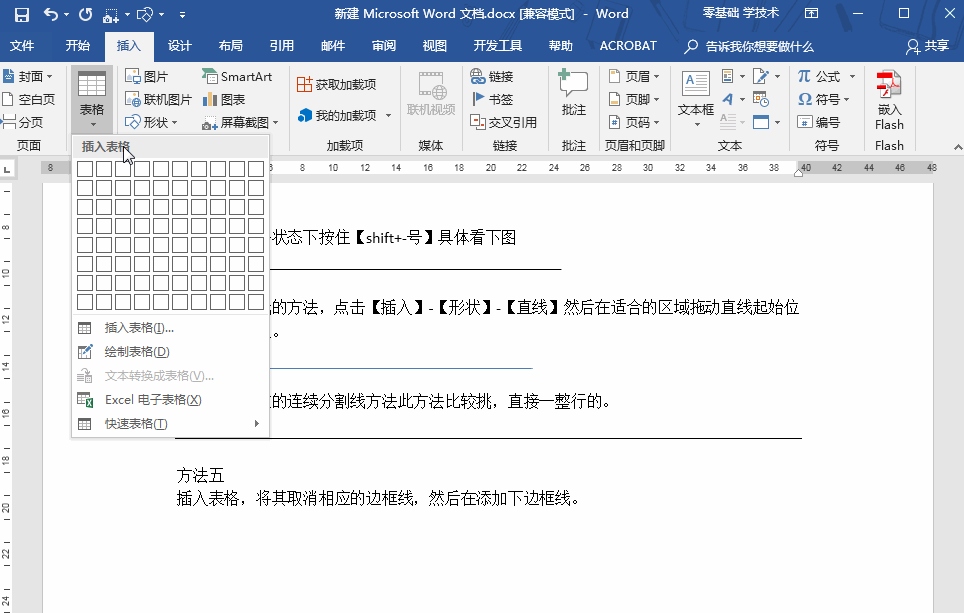Viewport: 964px width, 613px height.
Task: Open 快速表格(T) quick tables submenu
Action: coord(170,424)
